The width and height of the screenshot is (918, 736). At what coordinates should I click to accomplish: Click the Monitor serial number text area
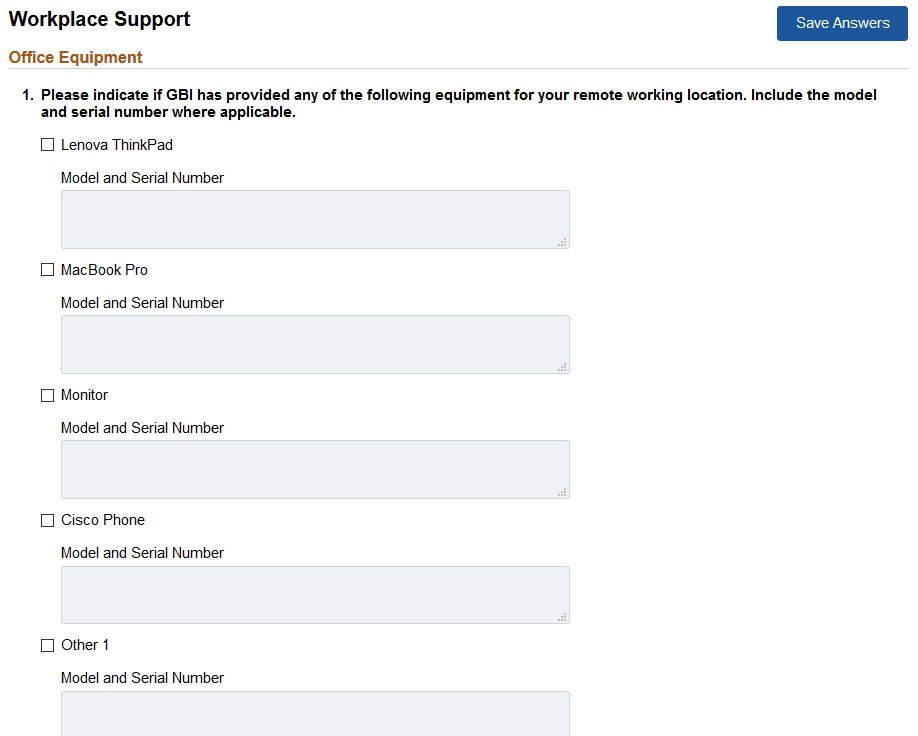point(315,468)
